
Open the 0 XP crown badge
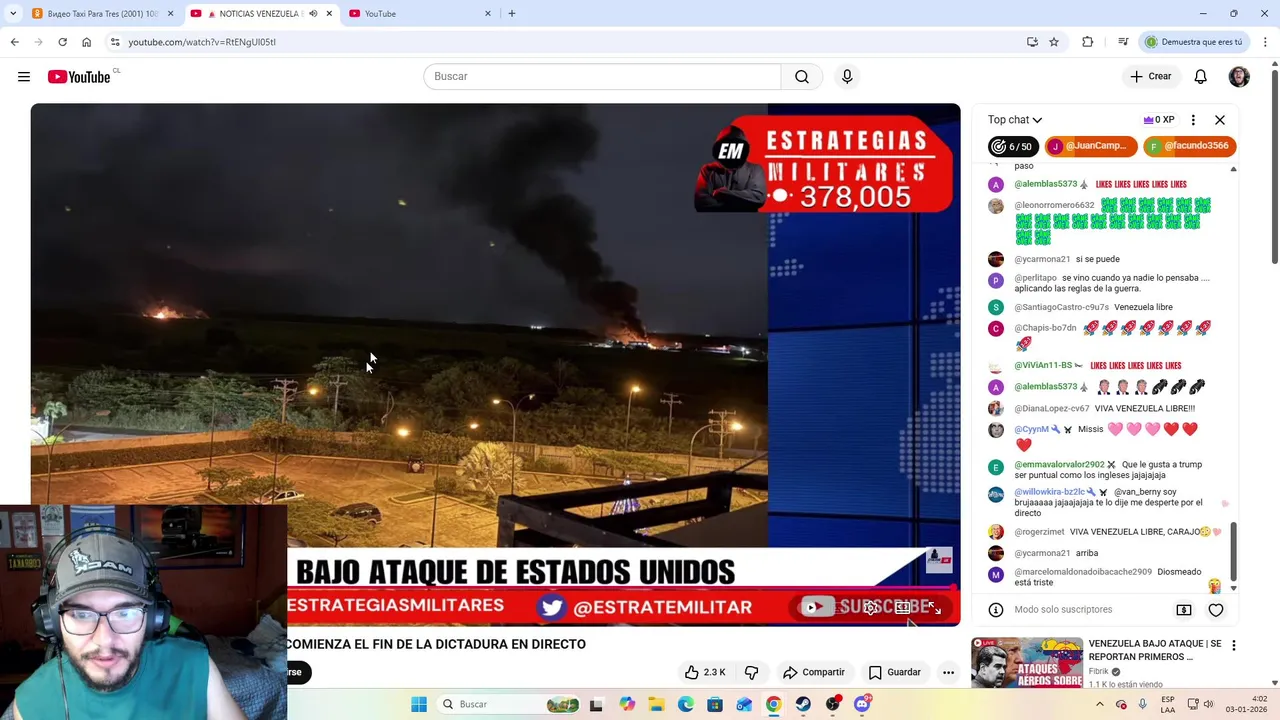click(x=1159, y=120)
